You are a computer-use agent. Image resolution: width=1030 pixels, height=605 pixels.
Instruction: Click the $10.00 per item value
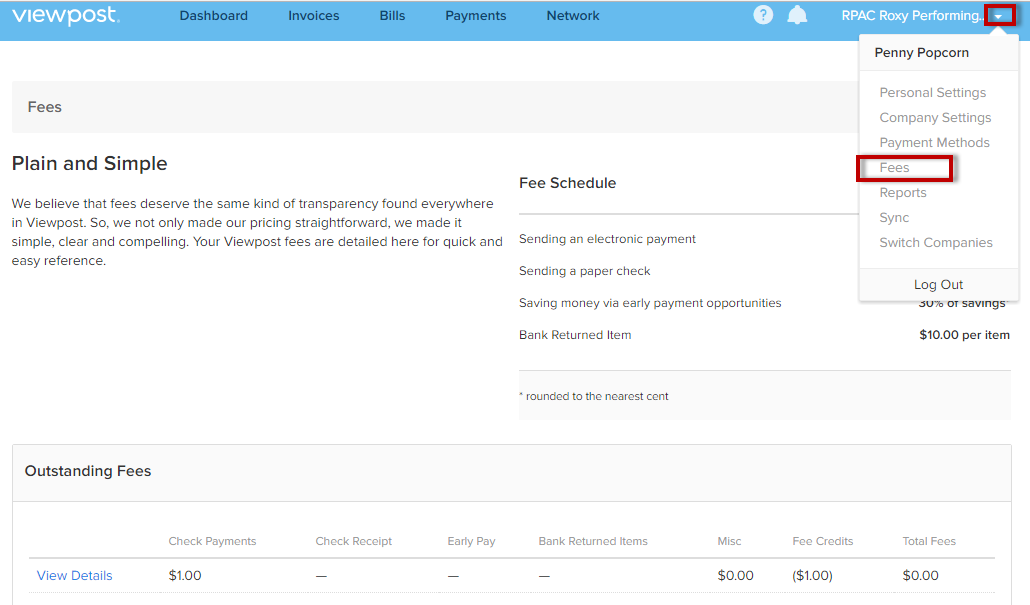pos(964,335)
